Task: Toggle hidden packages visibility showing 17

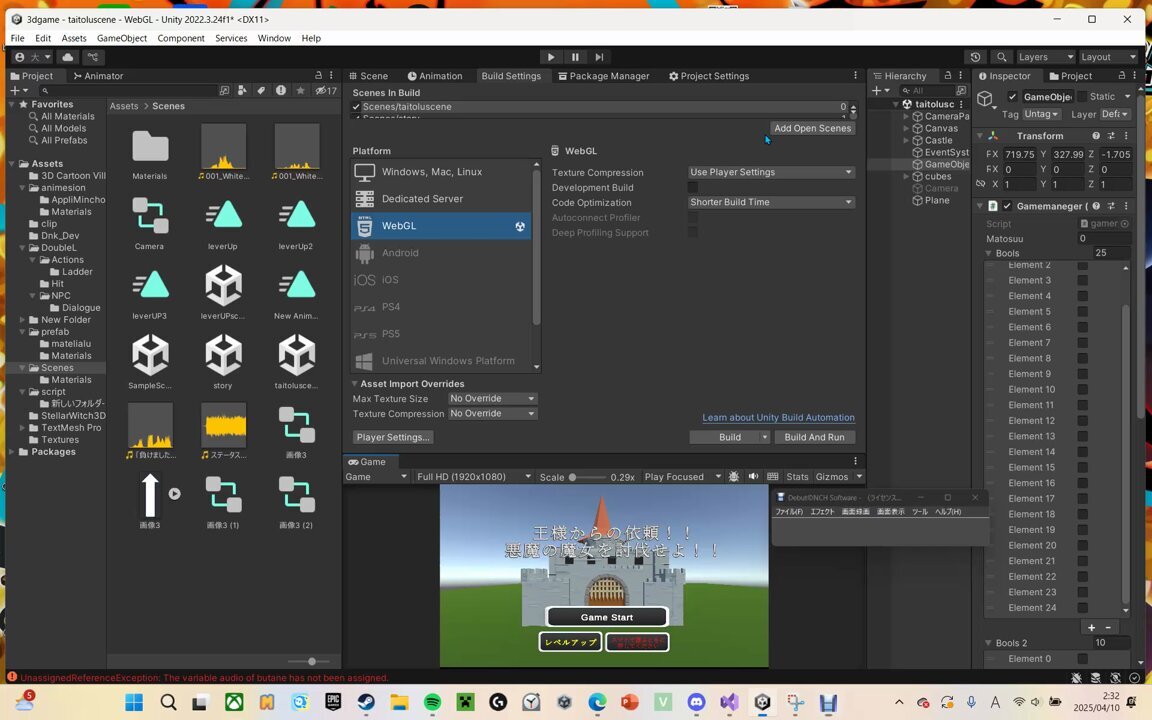Action: pyautogui.click(x=325, y=90)
